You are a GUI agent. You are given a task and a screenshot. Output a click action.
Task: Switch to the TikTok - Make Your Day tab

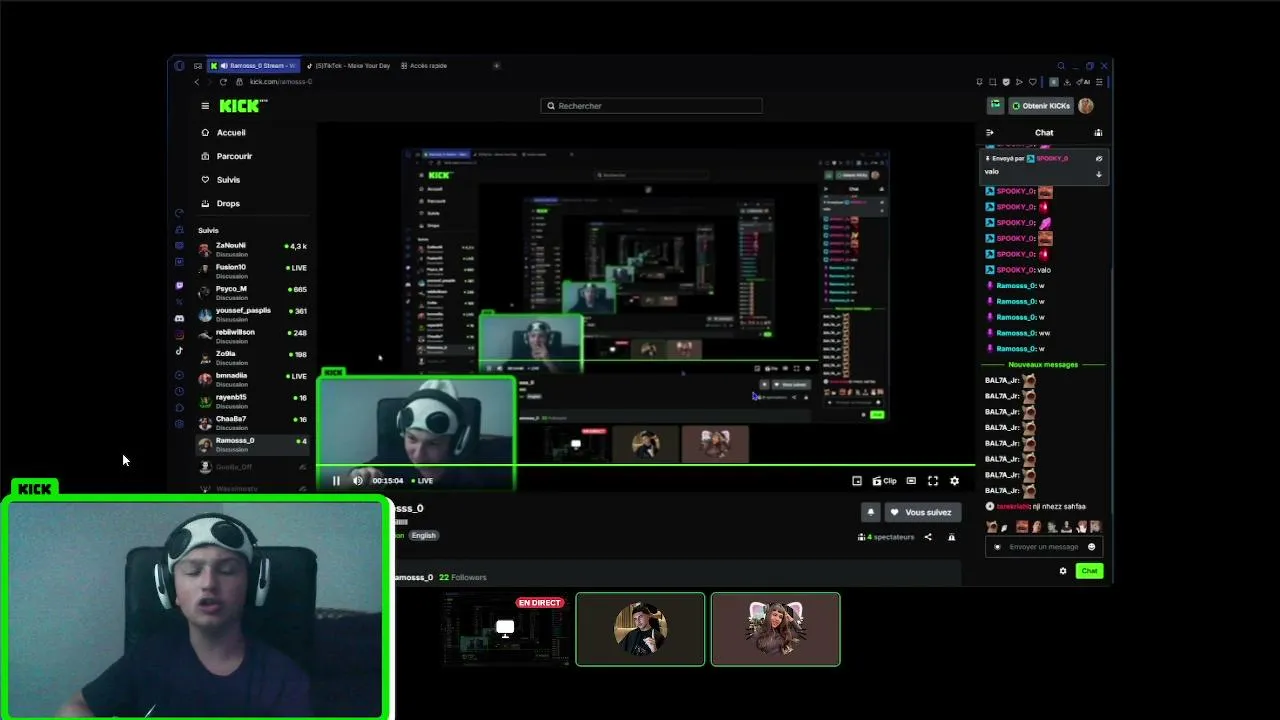click(x=348, y=66)
